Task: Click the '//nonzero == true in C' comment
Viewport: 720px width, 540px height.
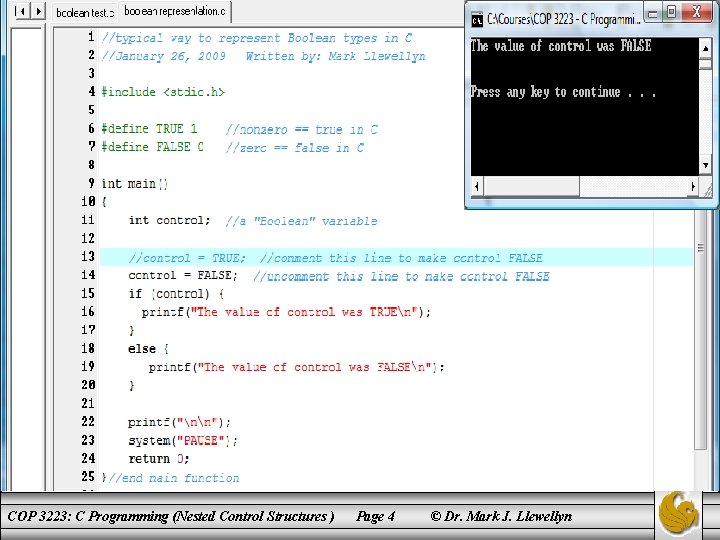Action: [301, 129]
